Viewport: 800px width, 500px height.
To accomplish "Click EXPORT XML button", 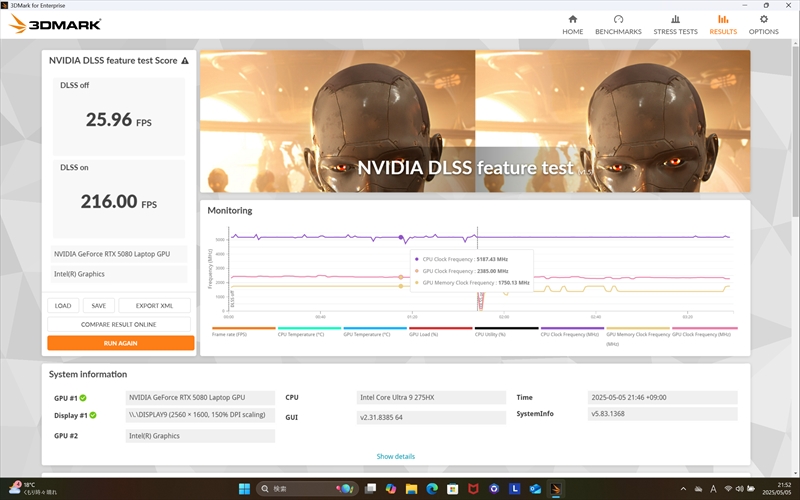I will [x=154, y=306].
